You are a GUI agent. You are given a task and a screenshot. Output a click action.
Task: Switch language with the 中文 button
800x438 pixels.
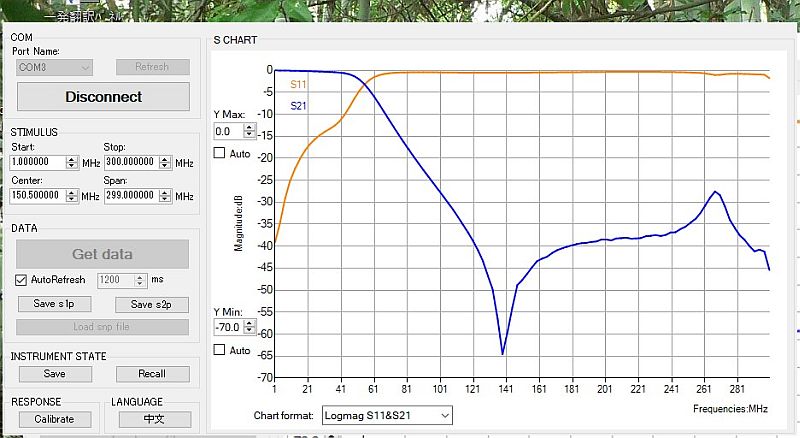point(154,419)
